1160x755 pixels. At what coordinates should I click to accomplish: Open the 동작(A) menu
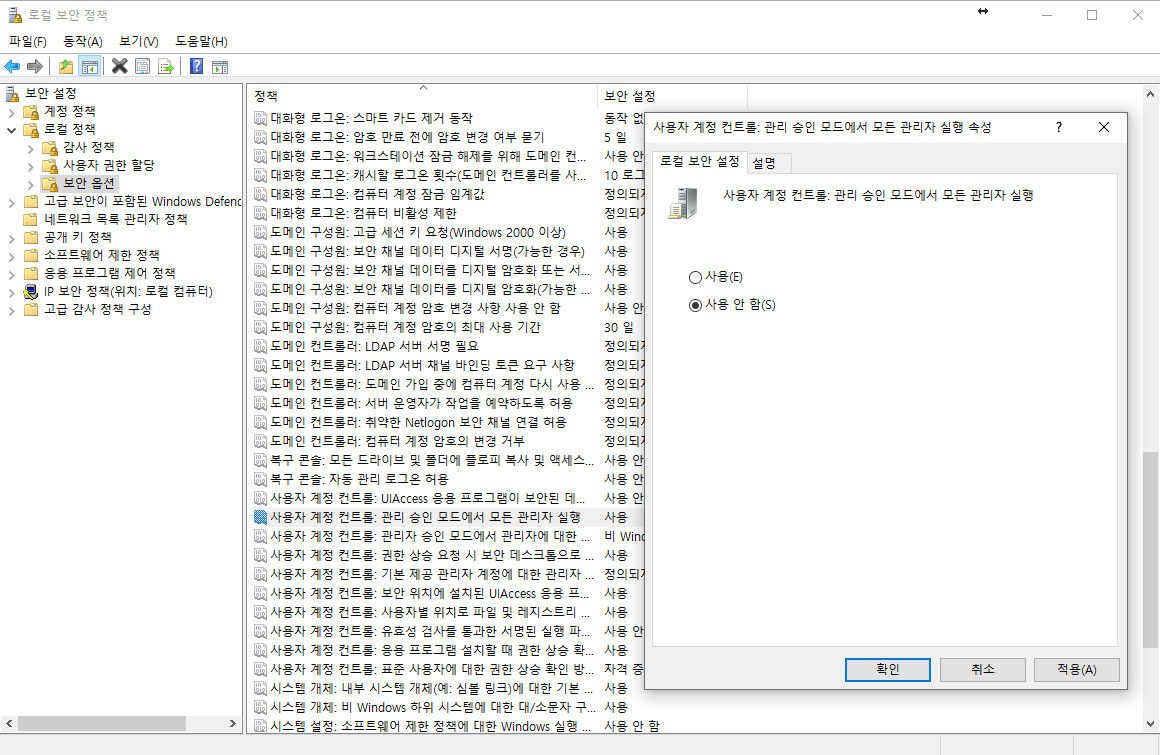pyautogui.click(x=82, y=41)
